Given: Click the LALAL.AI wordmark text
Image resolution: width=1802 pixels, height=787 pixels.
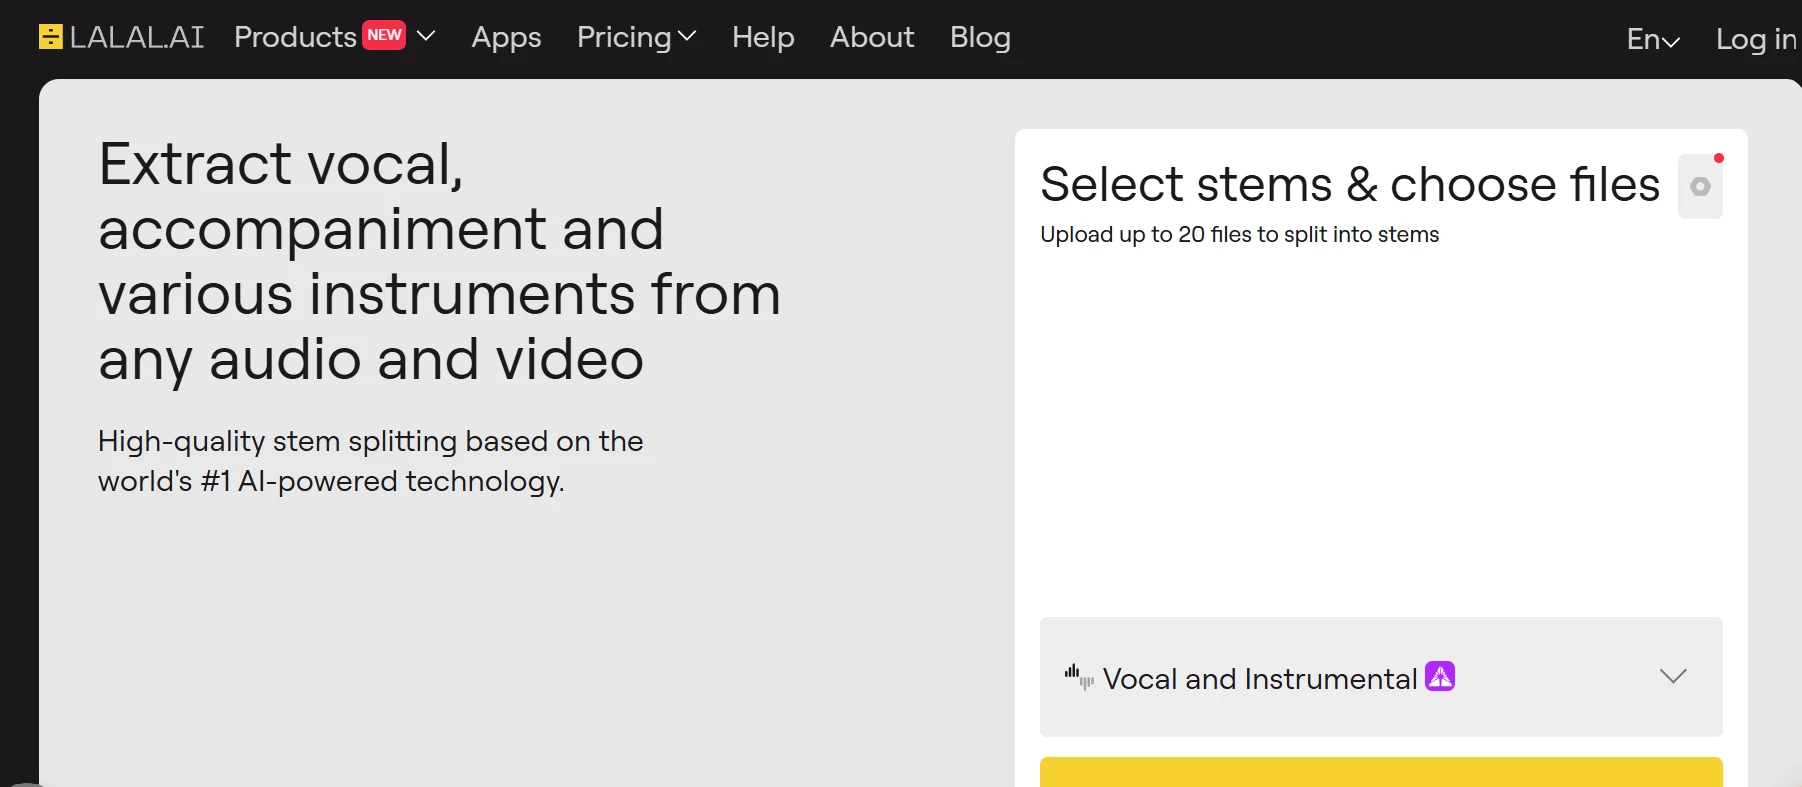Looking at the screenshot, I should [137, 37].
